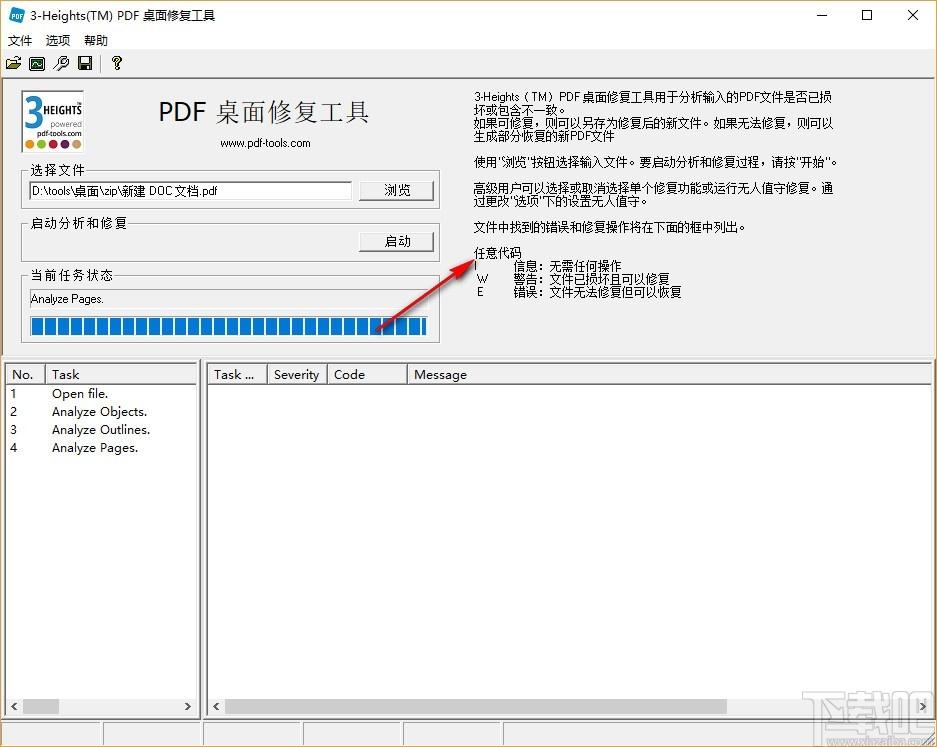Maximize the window

(867, 15)
